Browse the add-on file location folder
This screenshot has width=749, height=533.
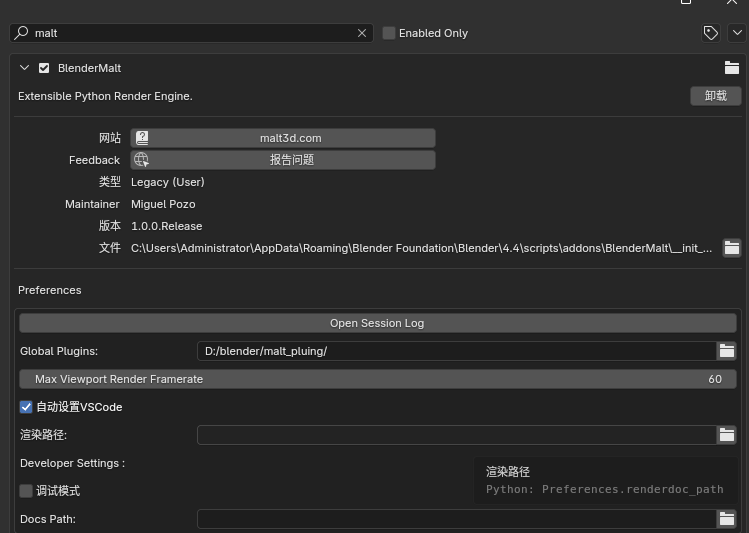tap(731, 248)
